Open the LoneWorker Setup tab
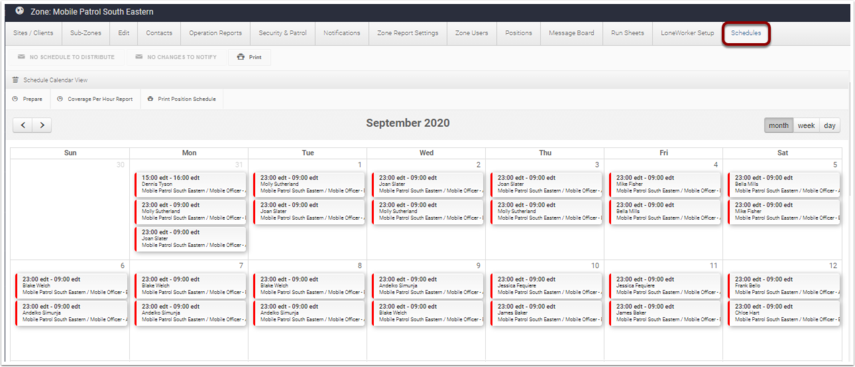This screenshot has width=855, height=367. tap(687, 33)
